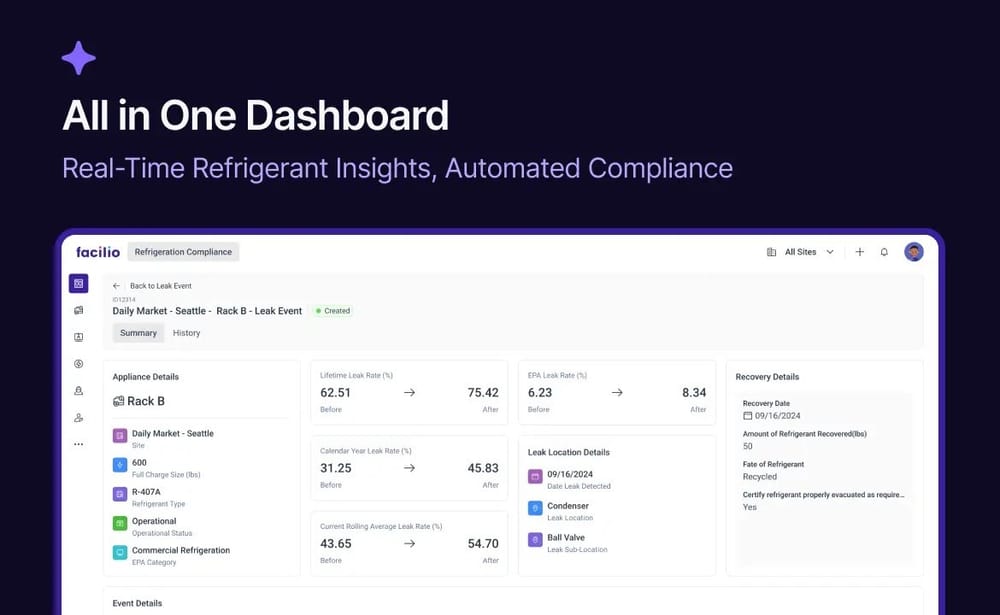Click the green Operational status icon
This screenshot has height=615, width=1000.
click(x=120, y=523)
